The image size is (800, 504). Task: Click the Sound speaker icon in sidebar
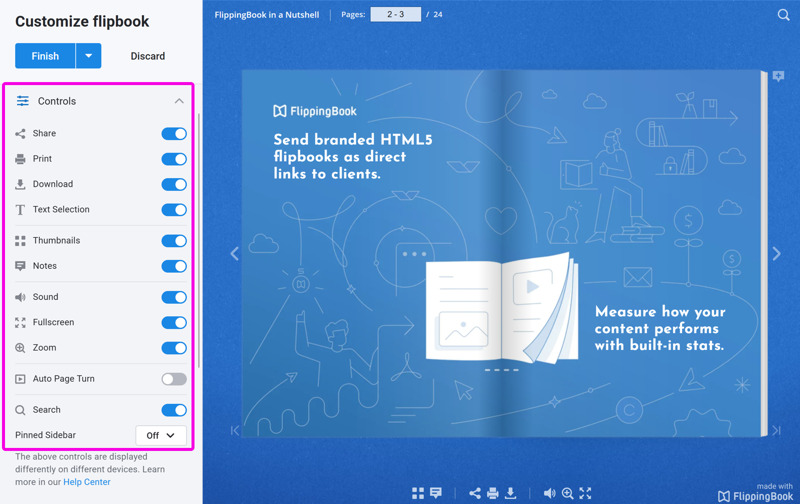[20, 297]
